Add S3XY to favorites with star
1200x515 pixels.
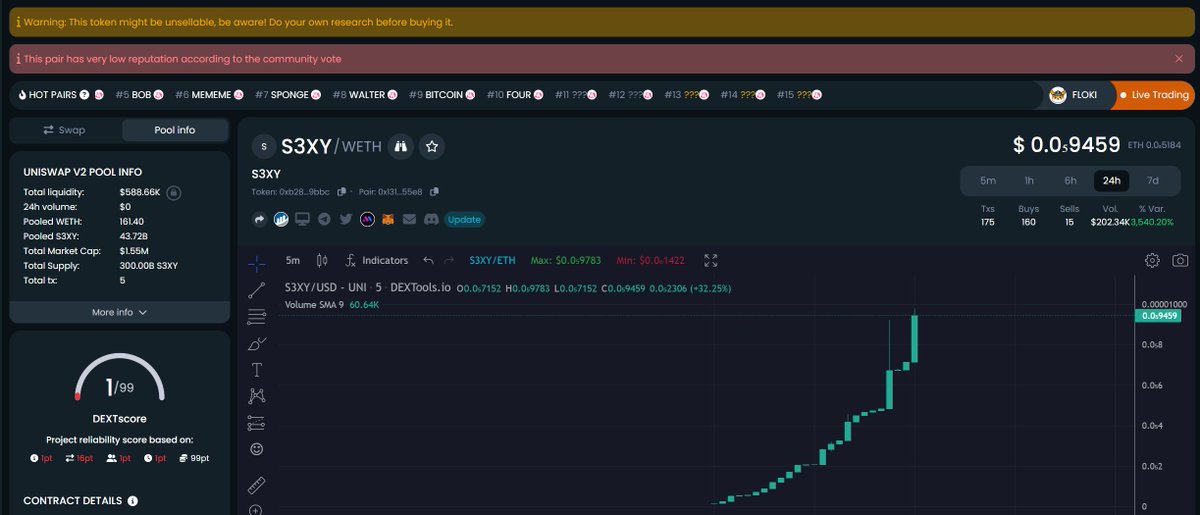[432, 146]
